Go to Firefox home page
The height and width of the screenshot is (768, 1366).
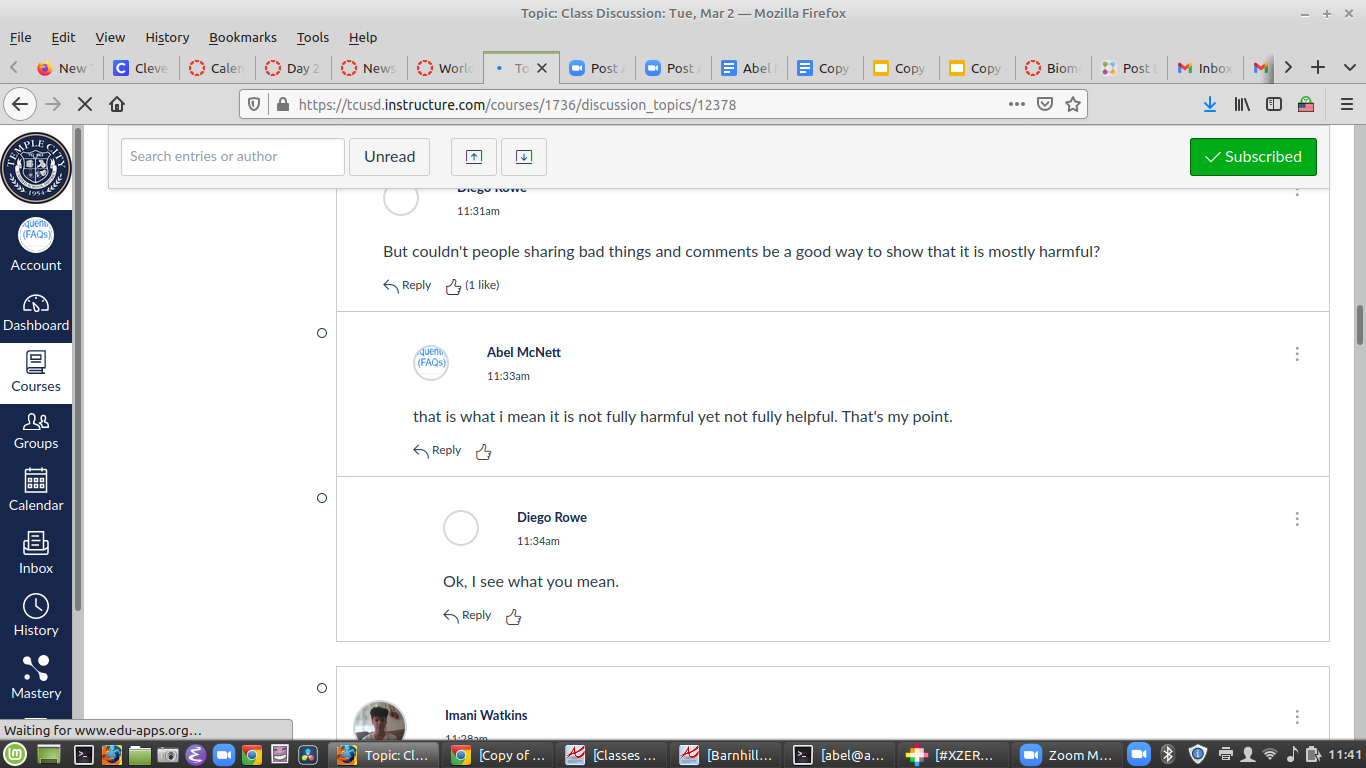point(117,104)
